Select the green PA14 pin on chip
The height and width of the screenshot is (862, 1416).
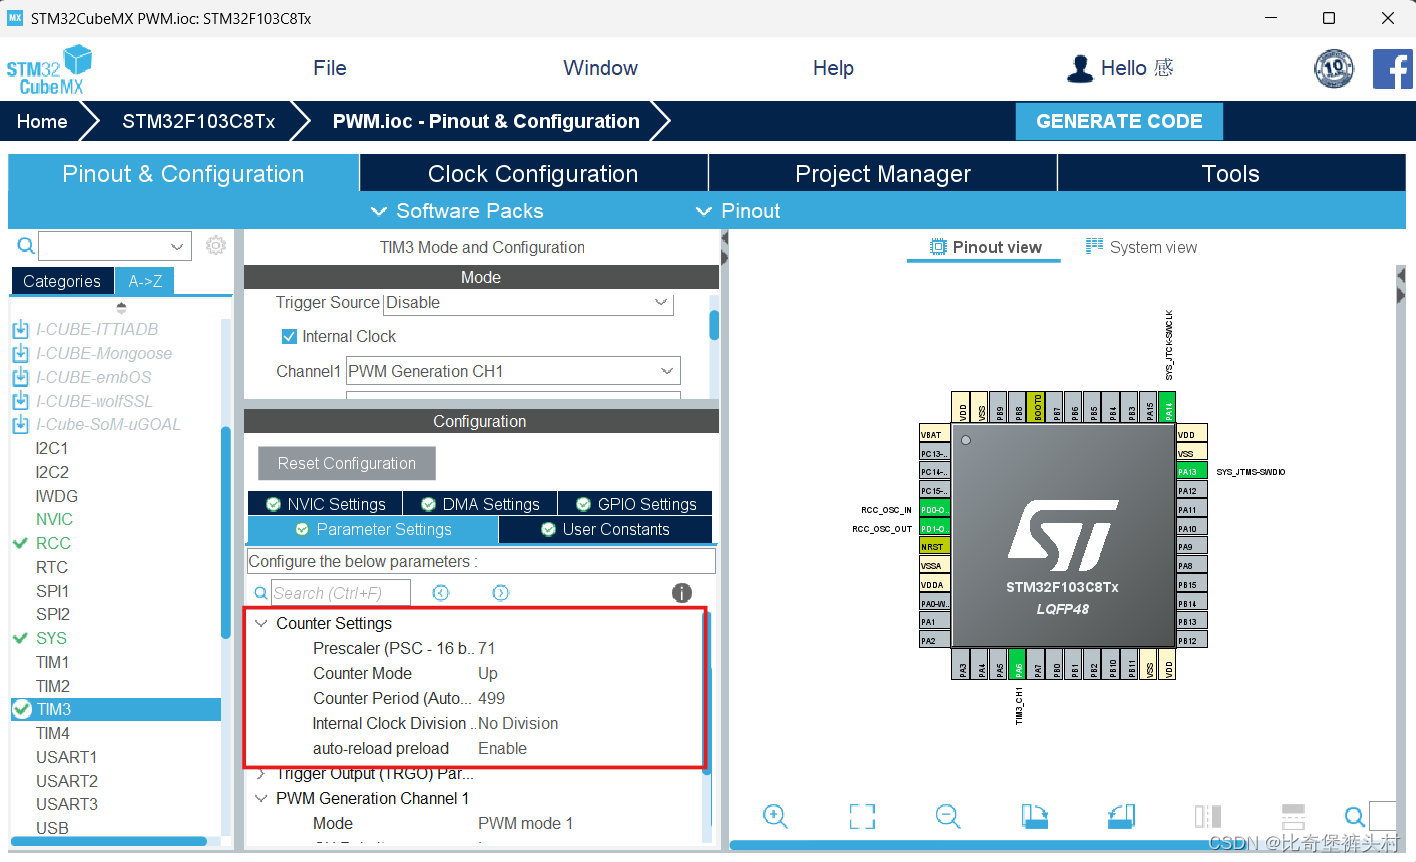tap(1168, 407)
